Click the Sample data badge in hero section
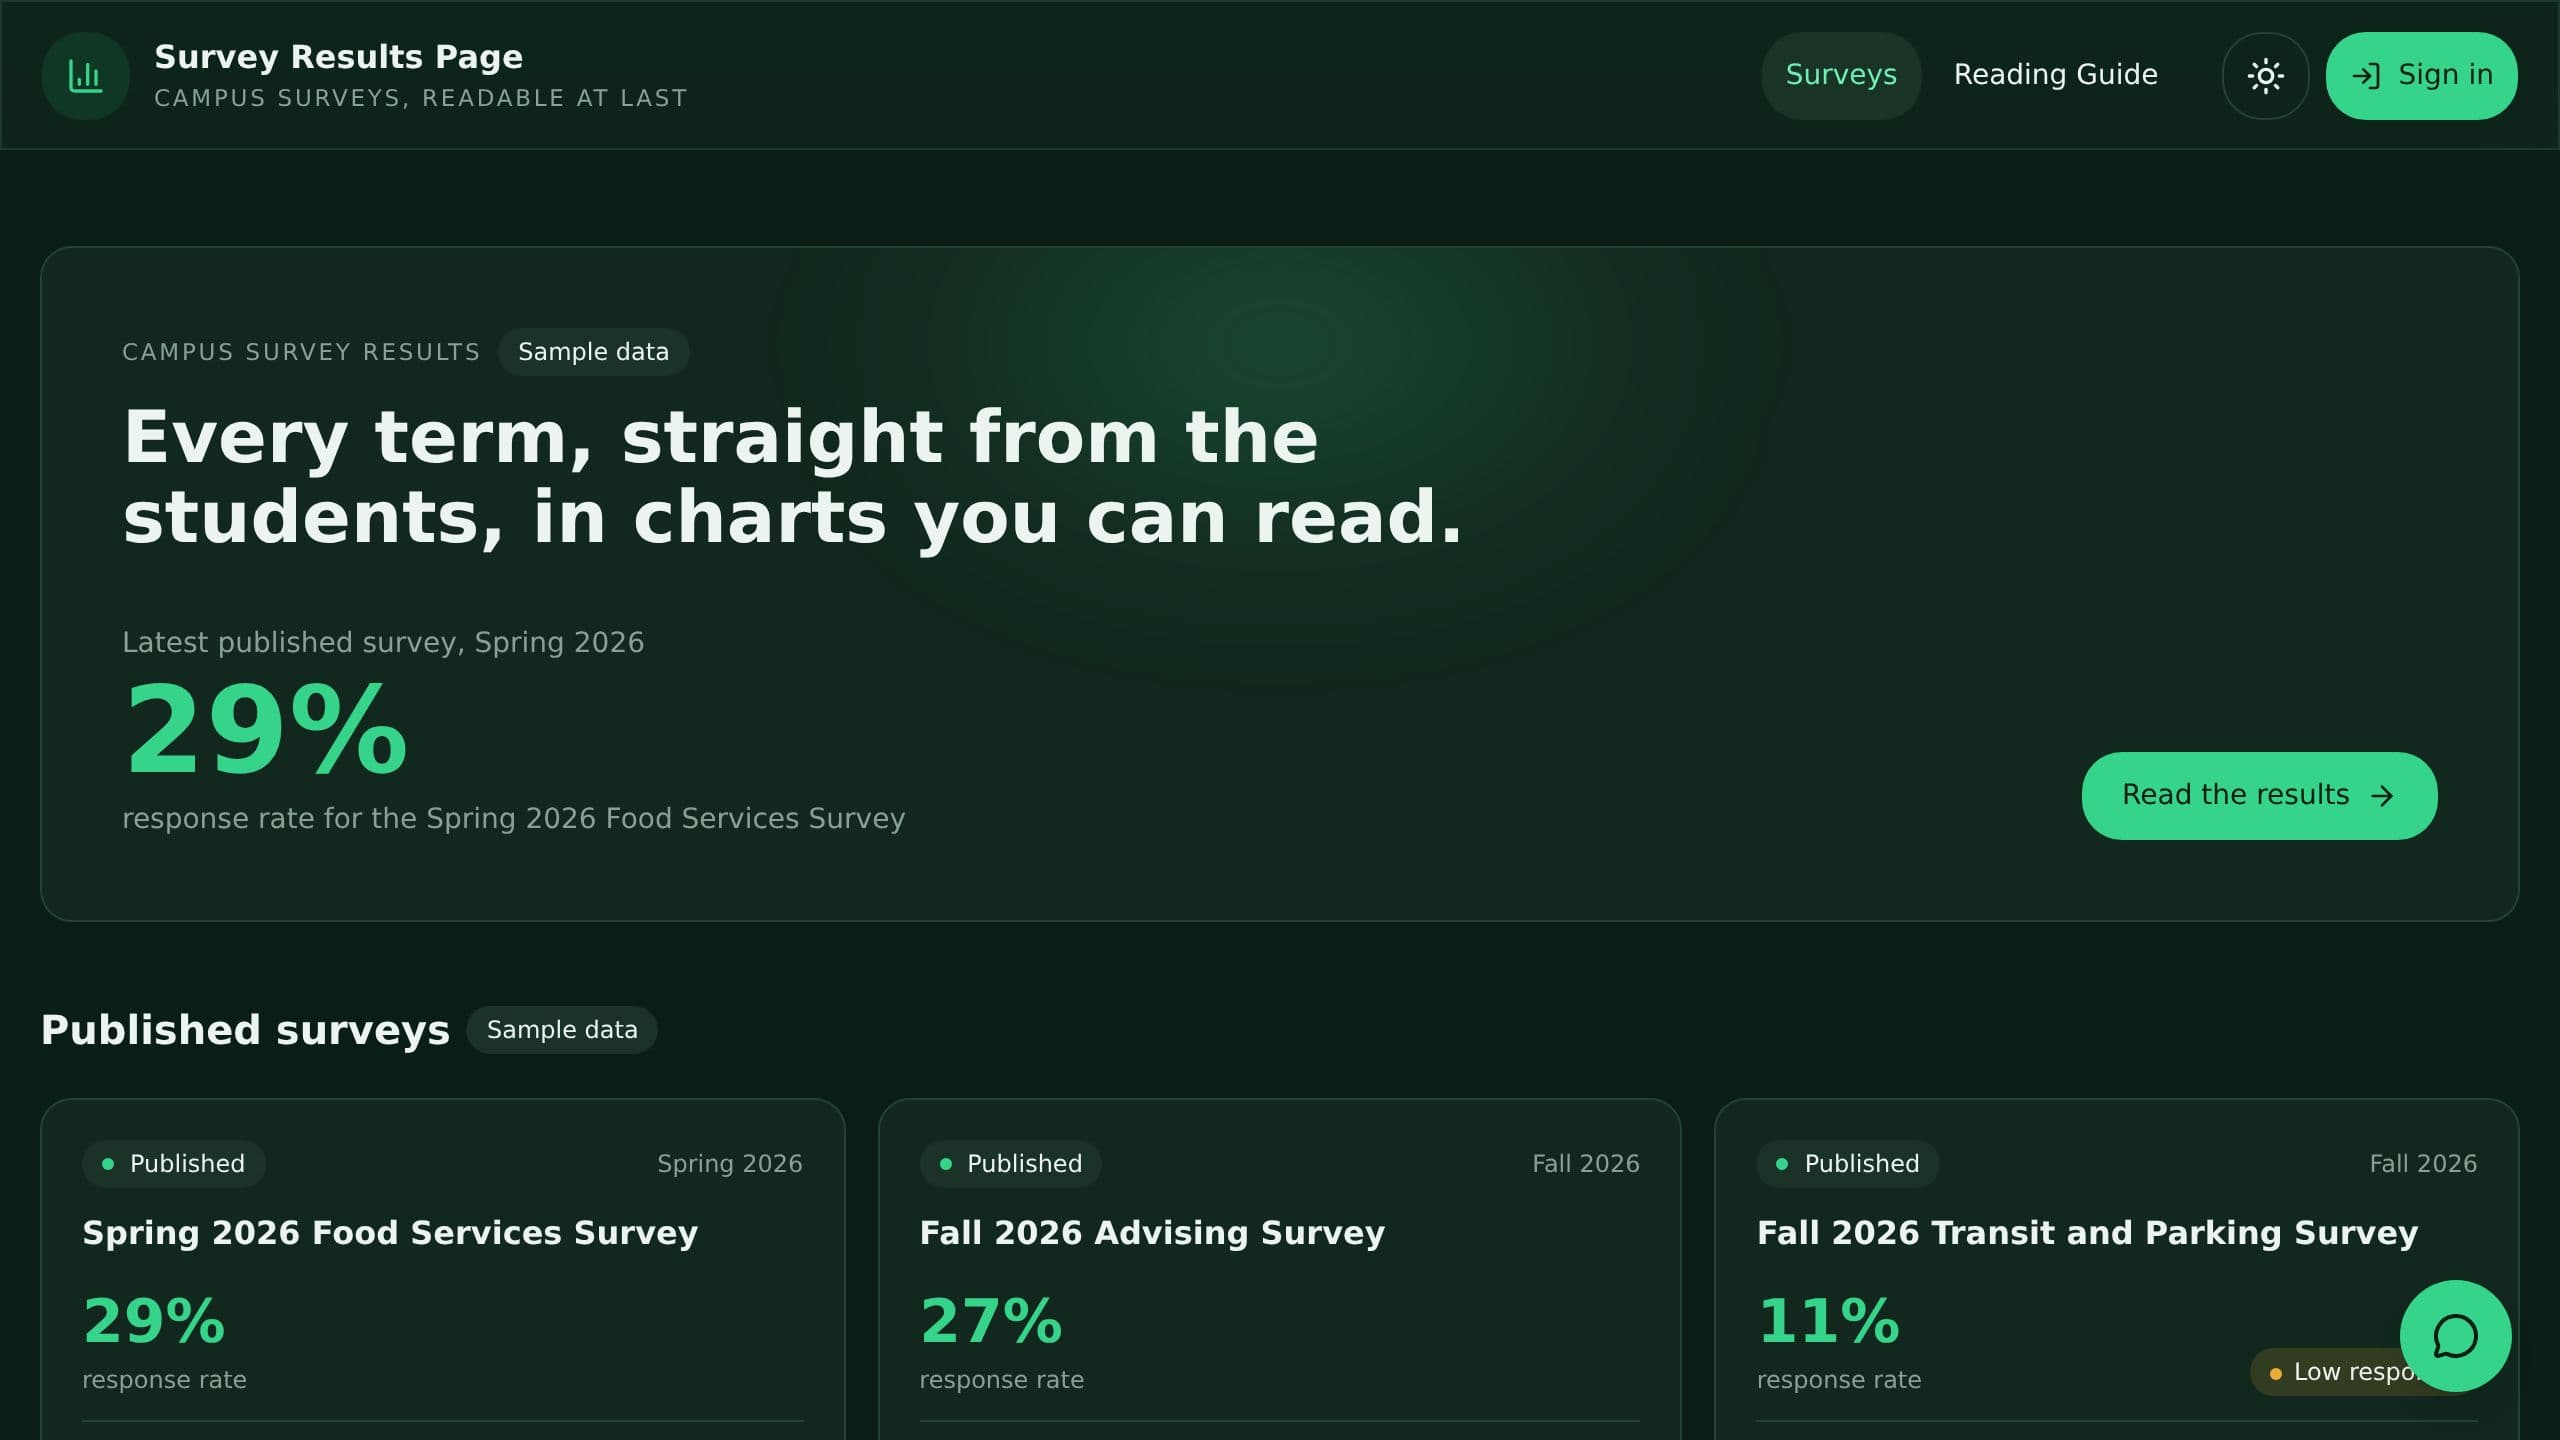This screenshot has height=1440, width=2560. [x=593, y=352]
